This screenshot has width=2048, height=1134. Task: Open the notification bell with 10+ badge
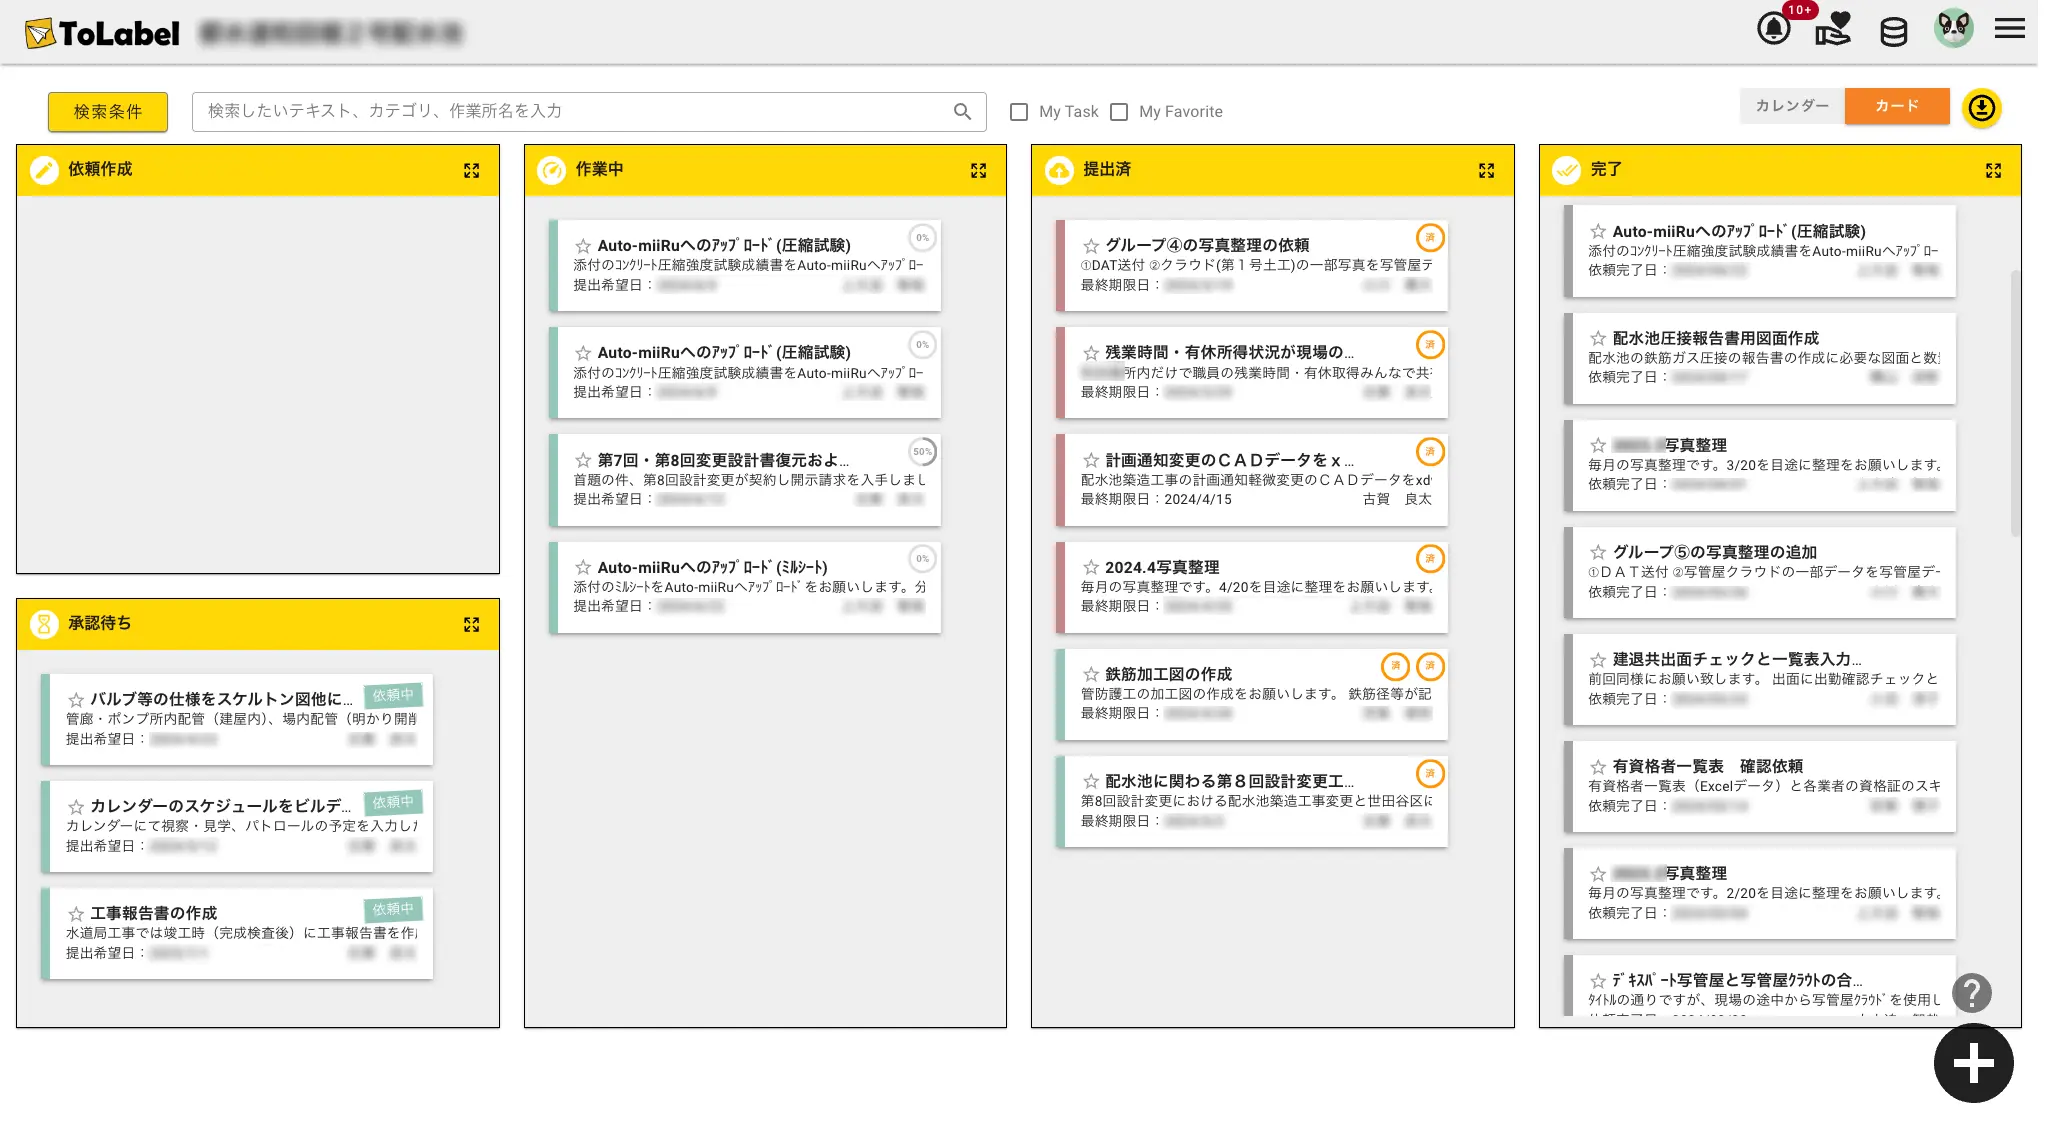point(1773,28)
